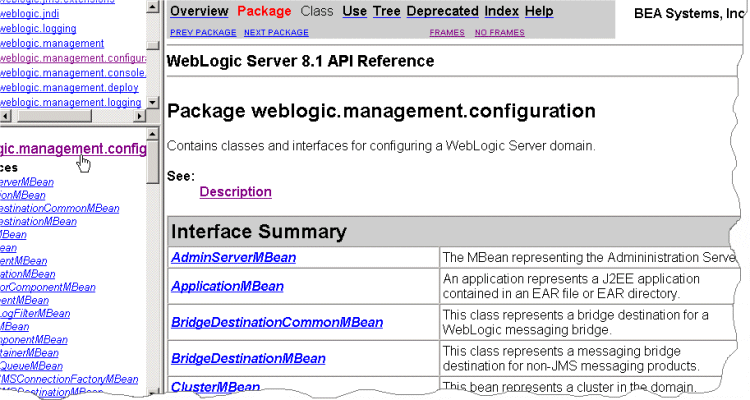Open ...MSConnectionFactoryMBean in the class list
The height and width of the screenshot is (400, 750).
click(x=69, y=379)
